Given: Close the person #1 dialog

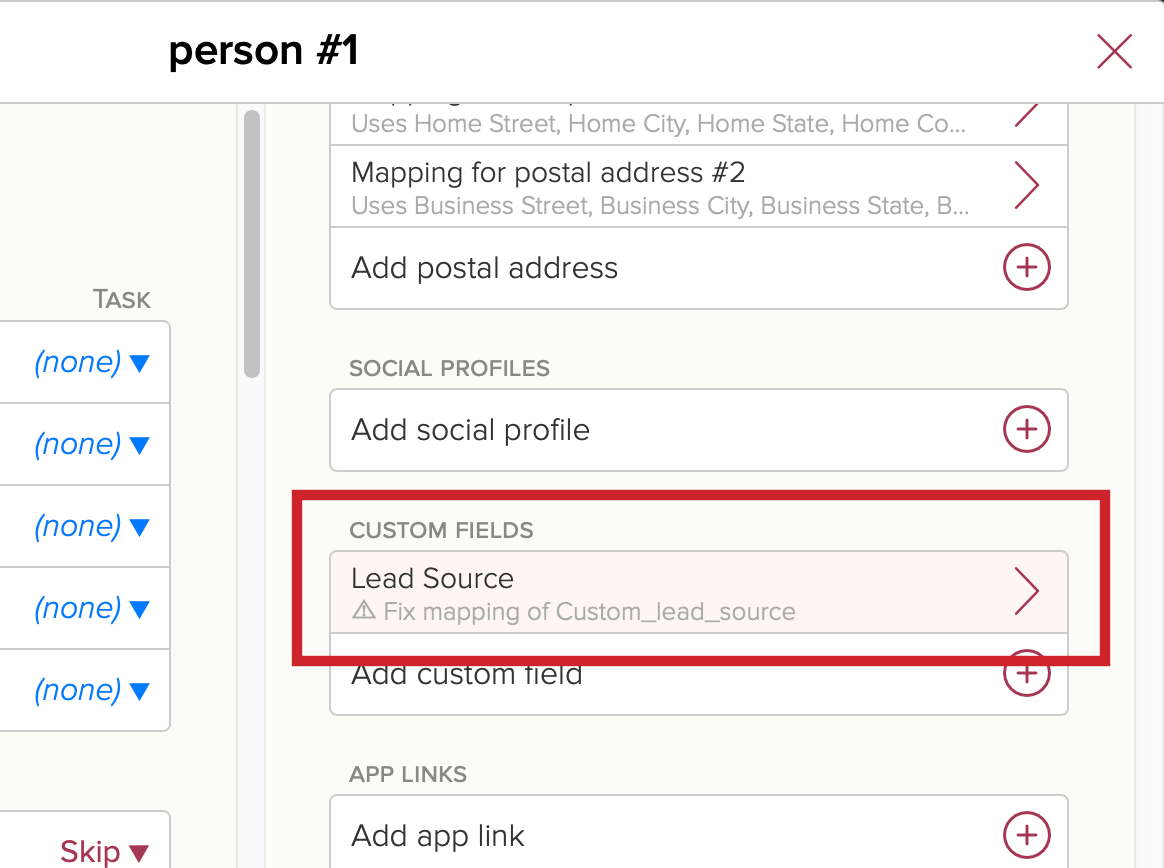Looking at the screenshot, I should tap(1114, 51).
